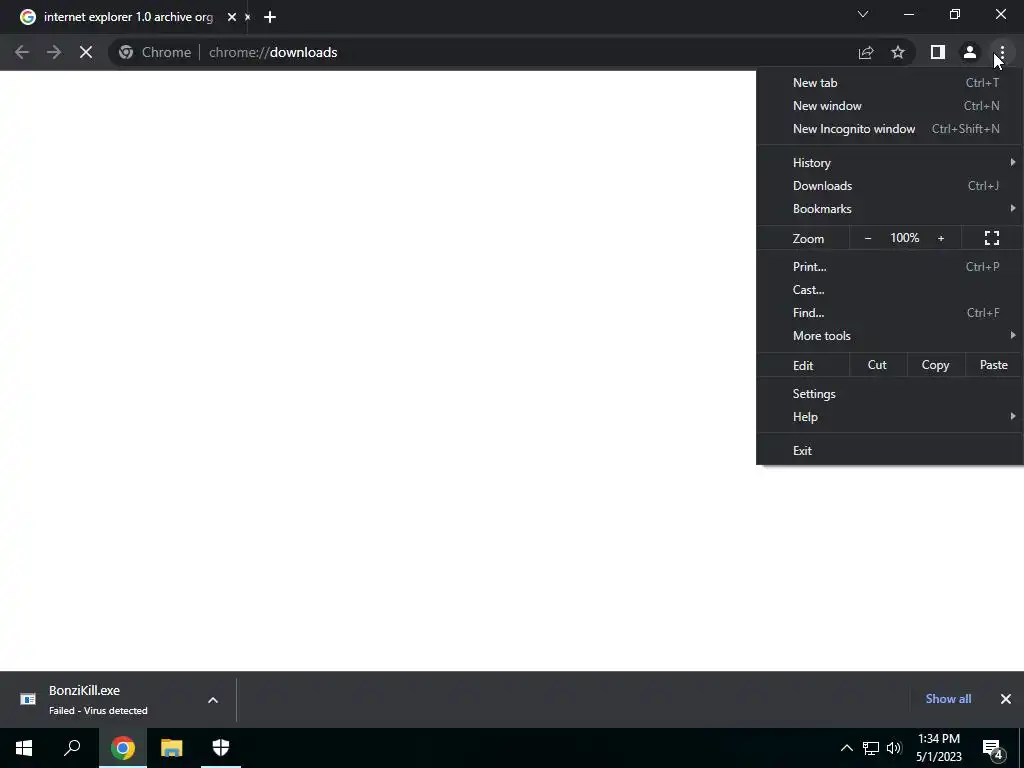Open Settings from Chrome menu
The width and height of the screenshot is (1024, 768).
889,394
